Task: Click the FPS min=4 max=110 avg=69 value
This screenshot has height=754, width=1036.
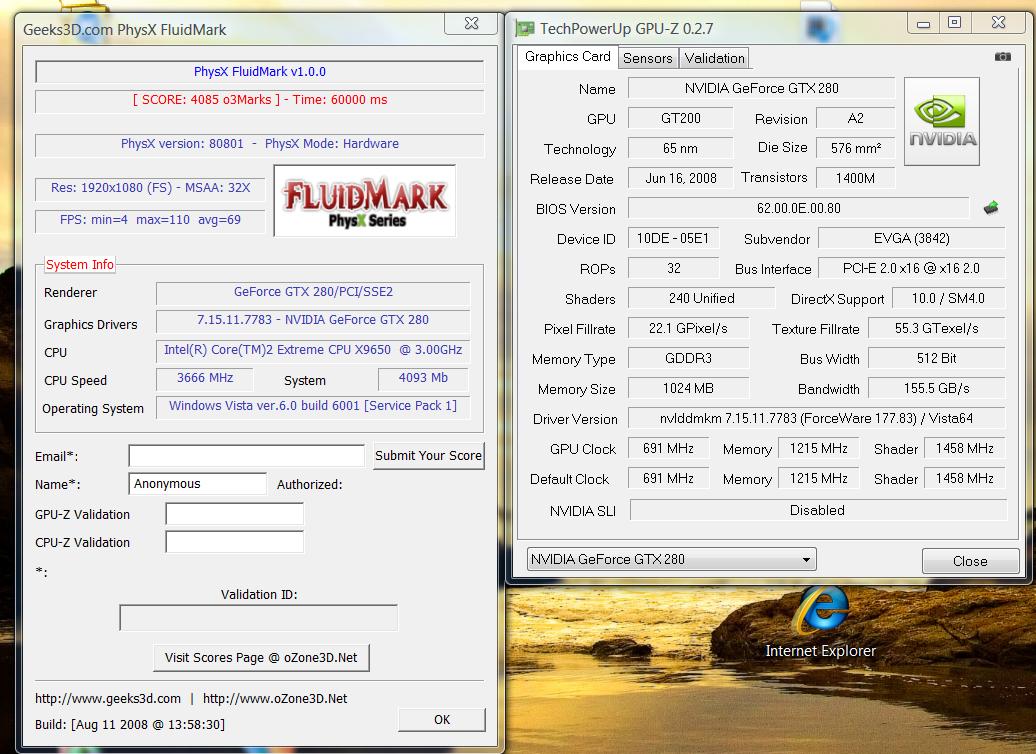Action: tap(151, 220)
